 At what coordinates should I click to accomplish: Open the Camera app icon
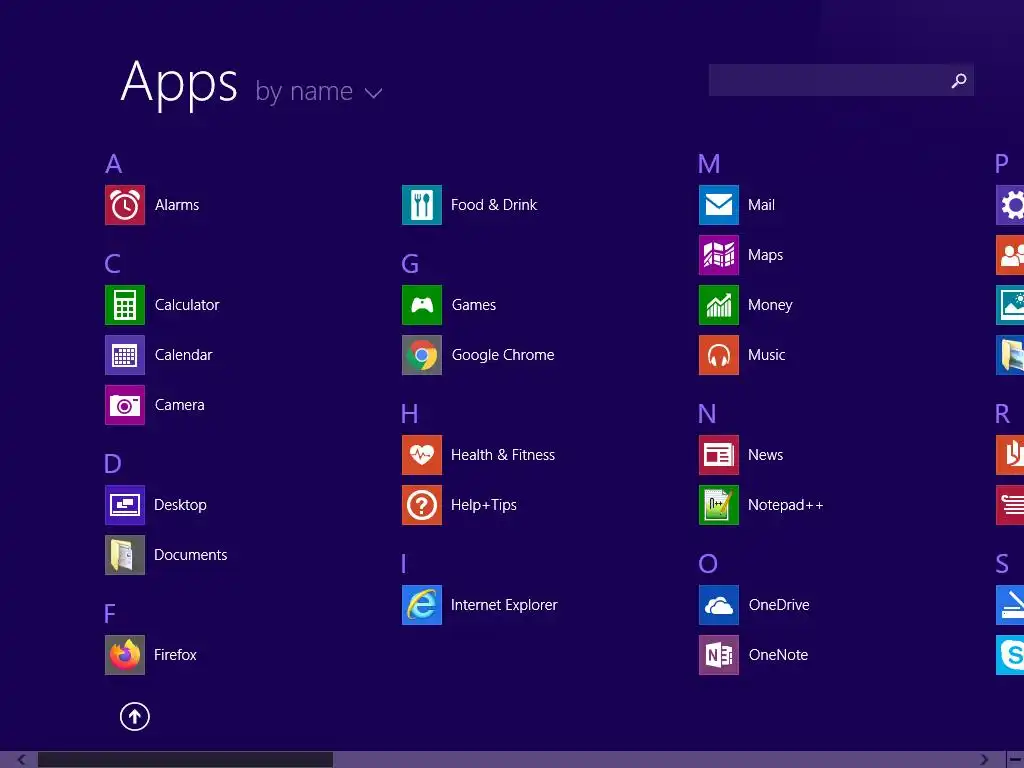point(125,405)
